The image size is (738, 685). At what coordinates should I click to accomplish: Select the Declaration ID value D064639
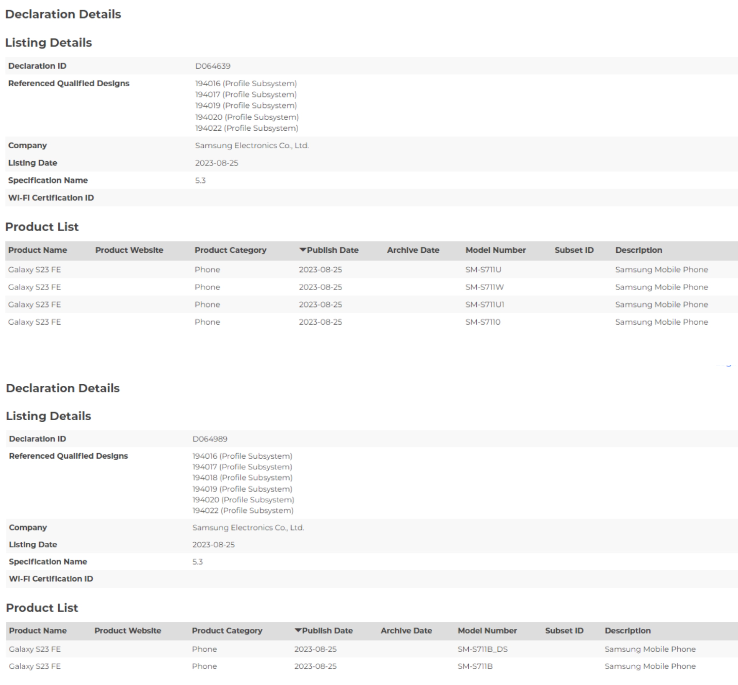tap(213, 66)
